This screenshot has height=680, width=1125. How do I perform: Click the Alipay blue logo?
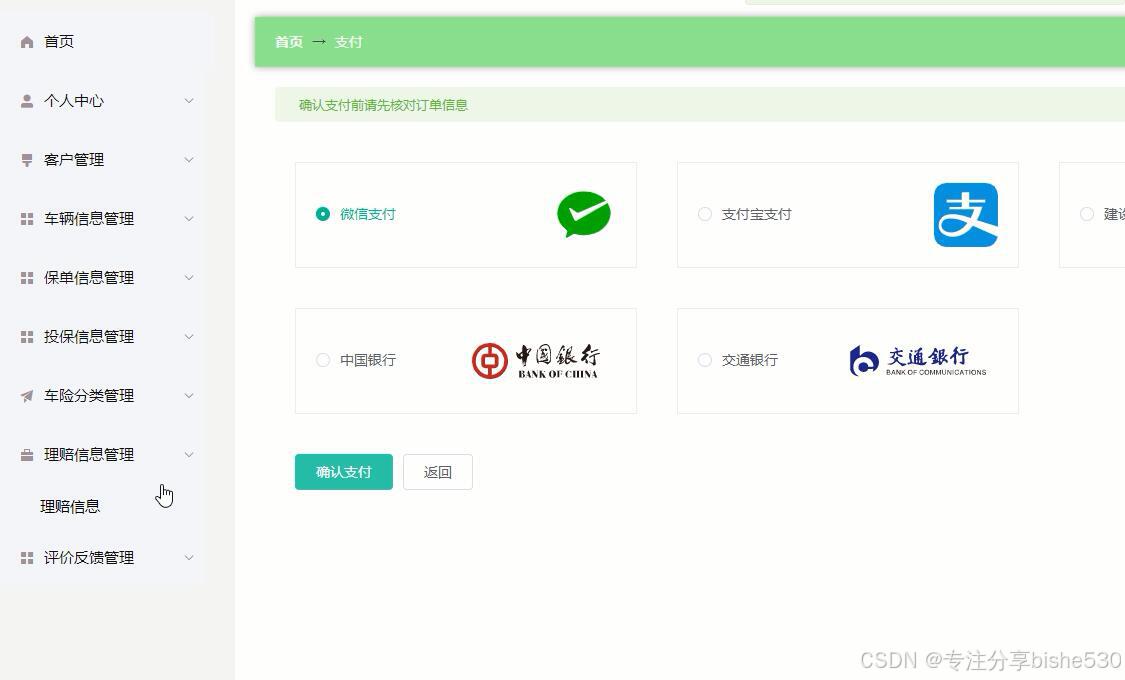click(966, 214)
